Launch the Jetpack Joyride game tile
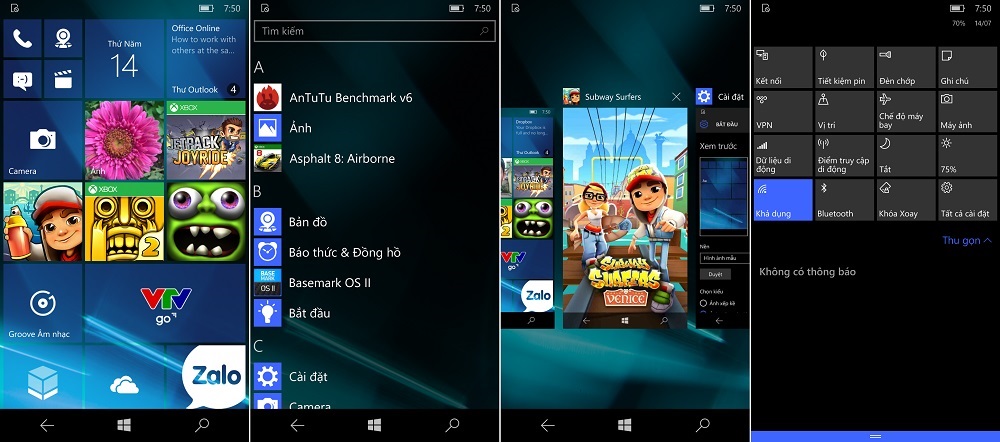The width and height of the screenshot is (1000, 442). tap(206, 140)
